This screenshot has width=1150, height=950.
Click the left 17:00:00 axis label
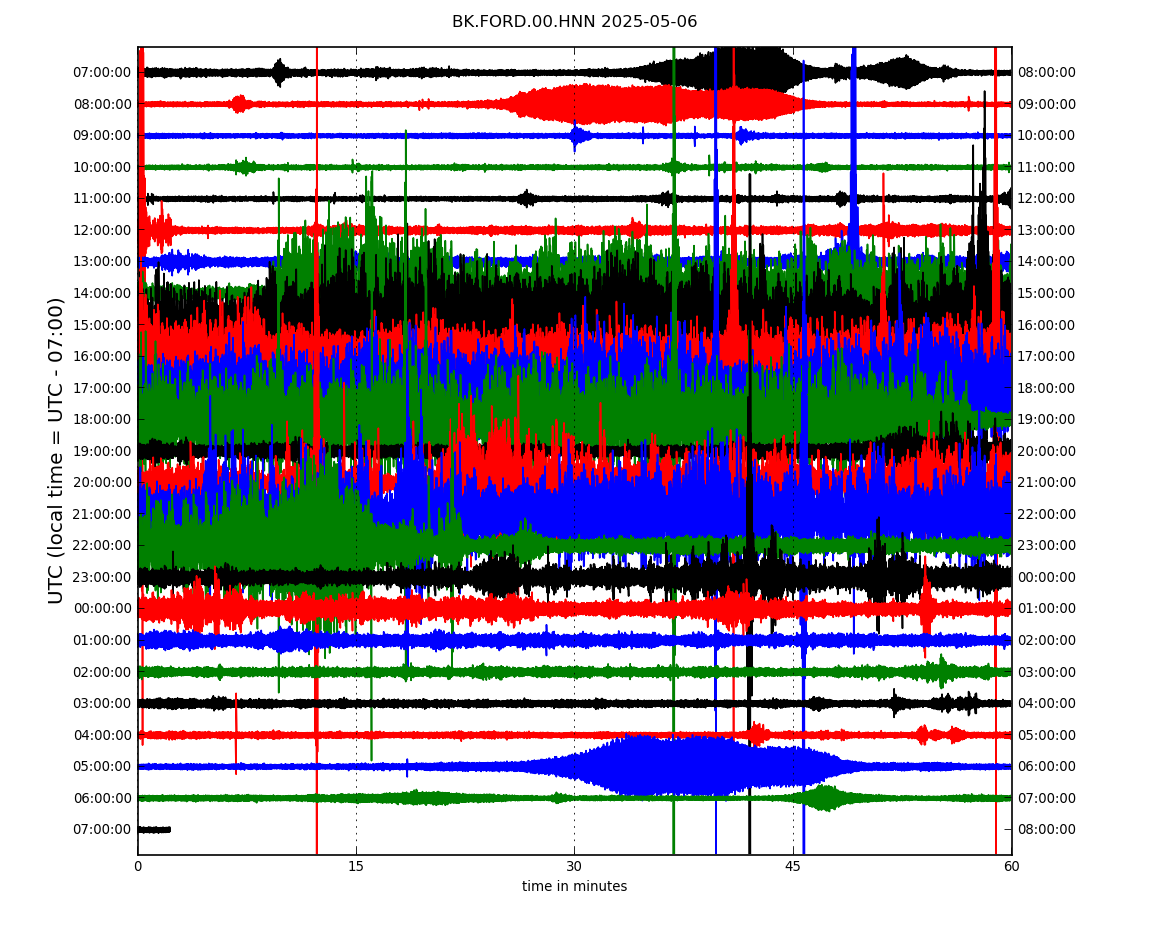102,388
